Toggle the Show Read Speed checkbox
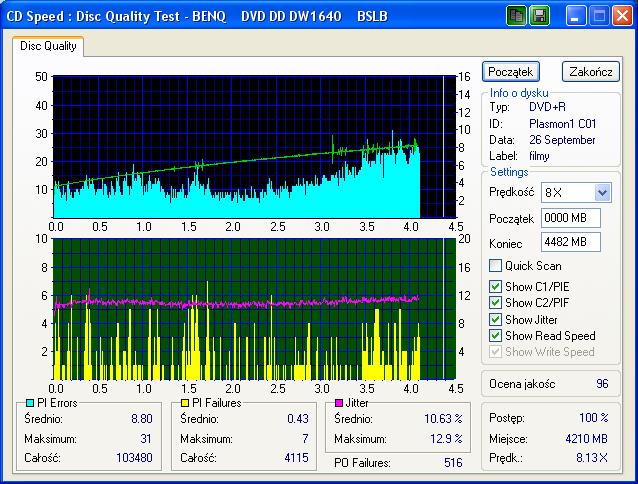This screenshot has width=638, height=484. (495, 336)
